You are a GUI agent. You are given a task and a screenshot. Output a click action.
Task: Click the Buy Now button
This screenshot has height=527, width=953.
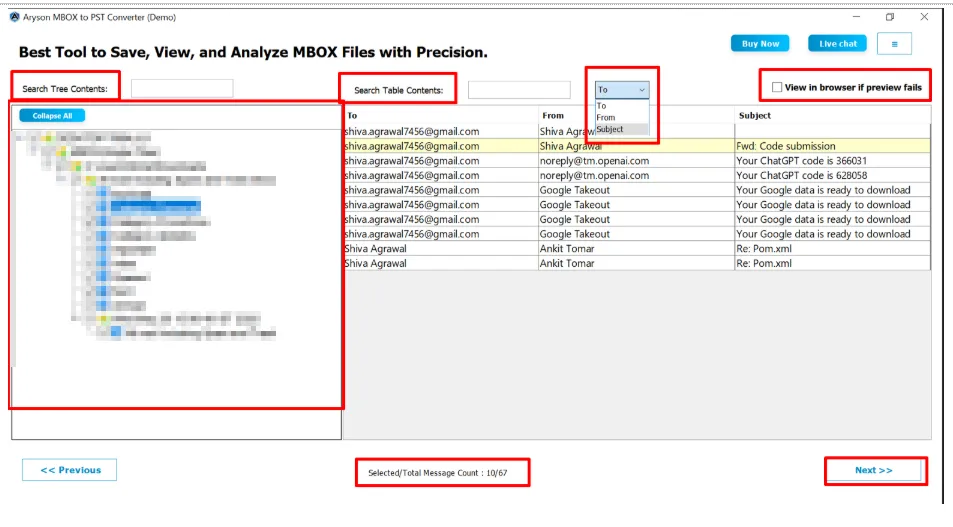tap(760, 44)
